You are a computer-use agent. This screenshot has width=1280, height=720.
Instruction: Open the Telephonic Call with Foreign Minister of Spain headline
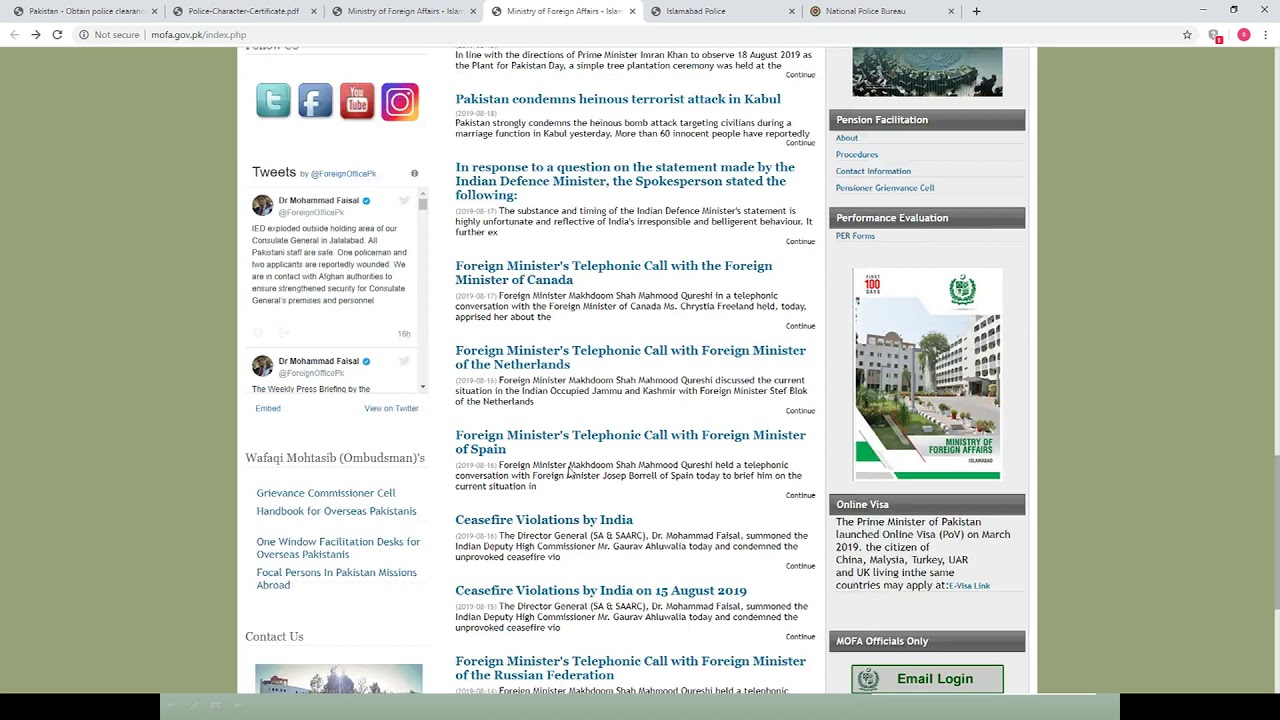tap(630, 442)
